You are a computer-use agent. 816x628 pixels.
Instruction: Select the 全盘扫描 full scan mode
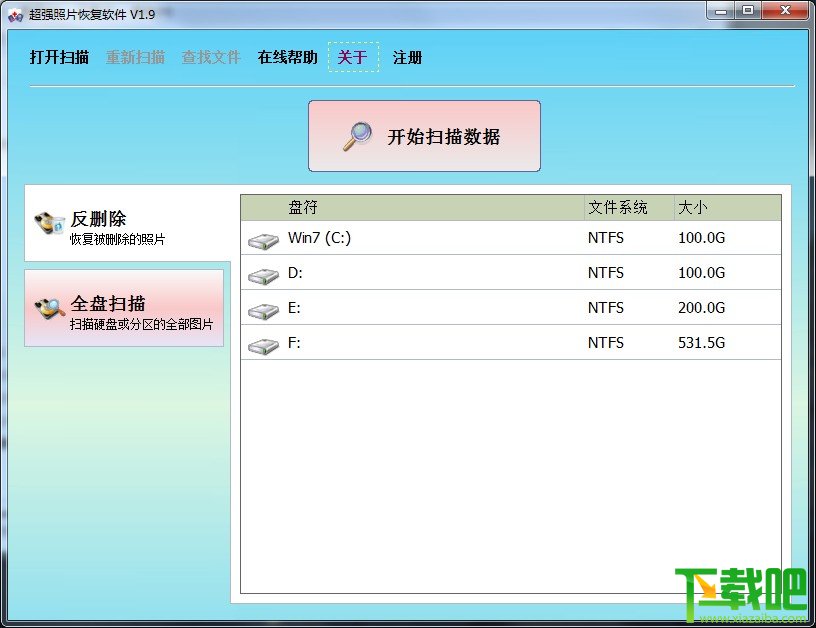pyautogui.click(x=124, y=308)
